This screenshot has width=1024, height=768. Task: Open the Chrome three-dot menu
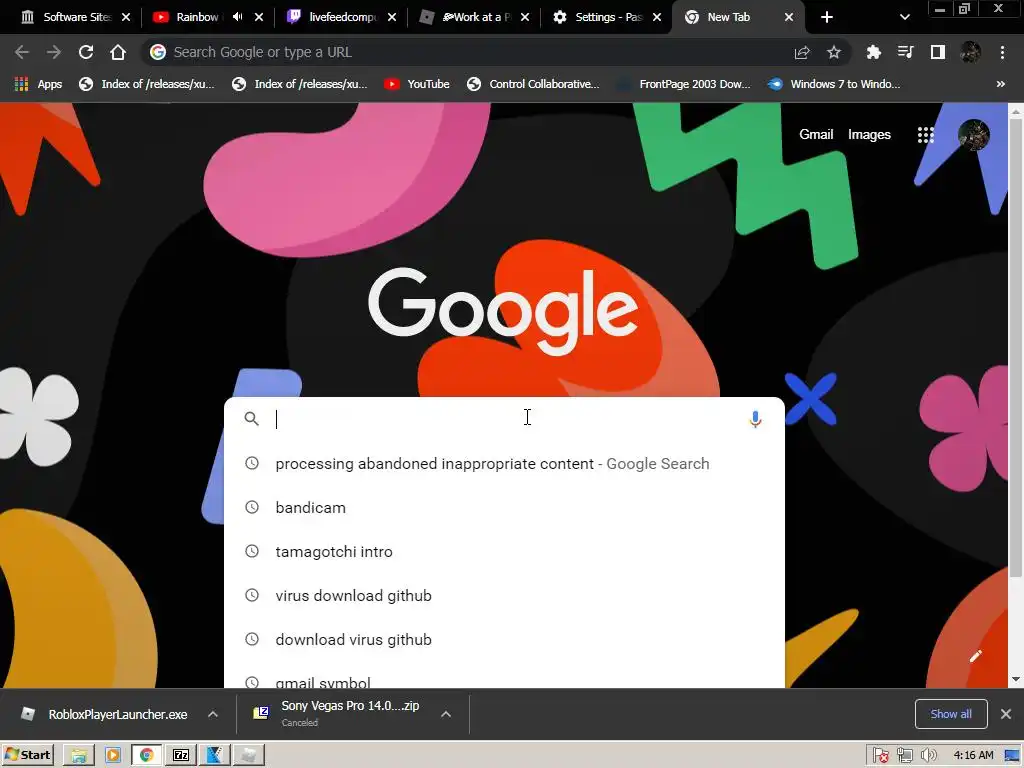coord(1002,52)
